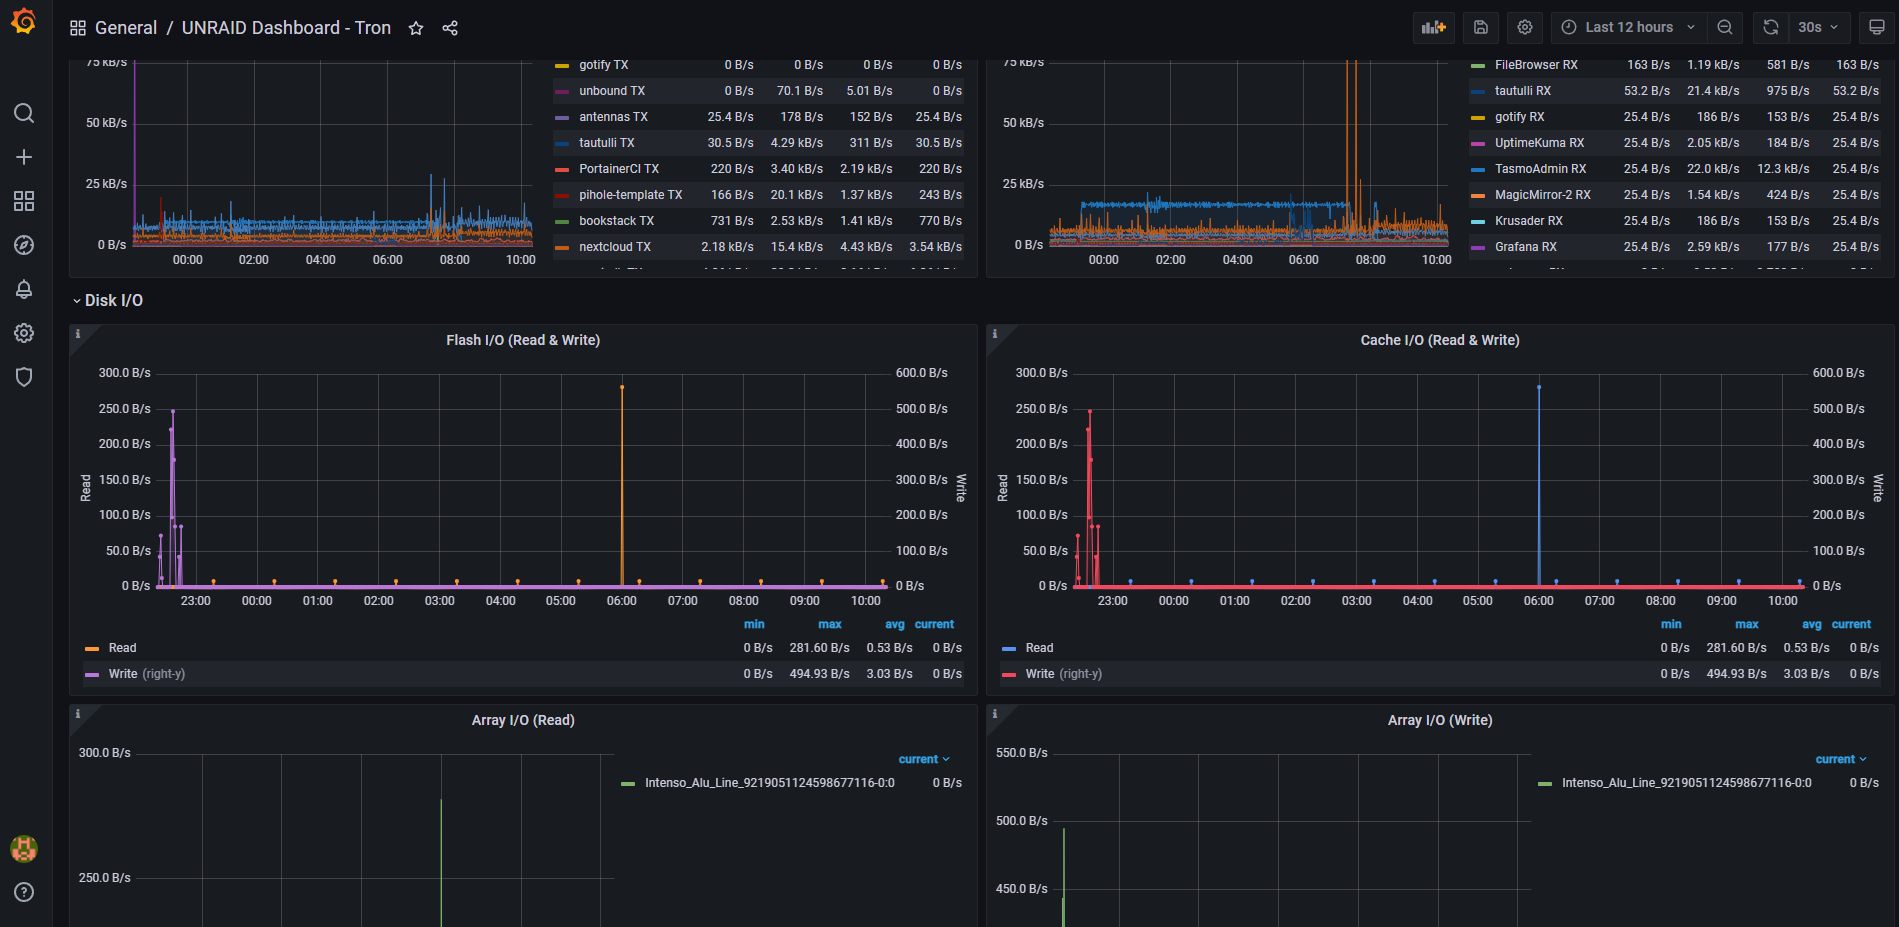Image resolution: width=1899 pixels, height=927 pixels.
Task: Toggle tautulli TX legend entry
Action: tap(606, 143)
